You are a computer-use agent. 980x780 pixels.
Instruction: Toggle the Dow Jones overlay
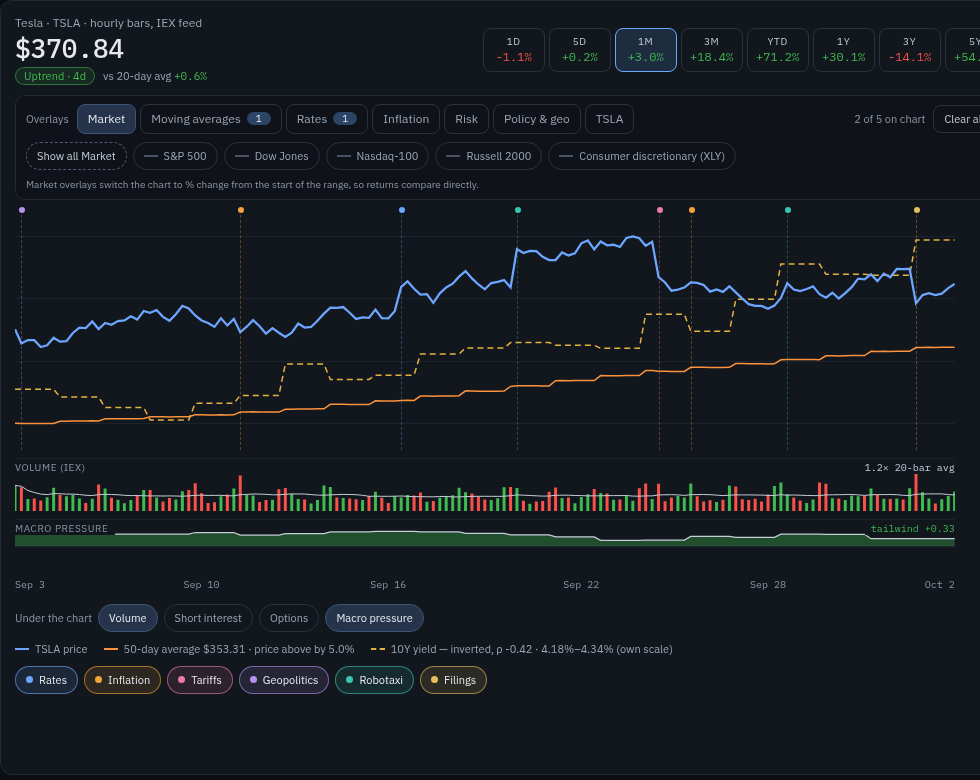[x=272, y=156]
